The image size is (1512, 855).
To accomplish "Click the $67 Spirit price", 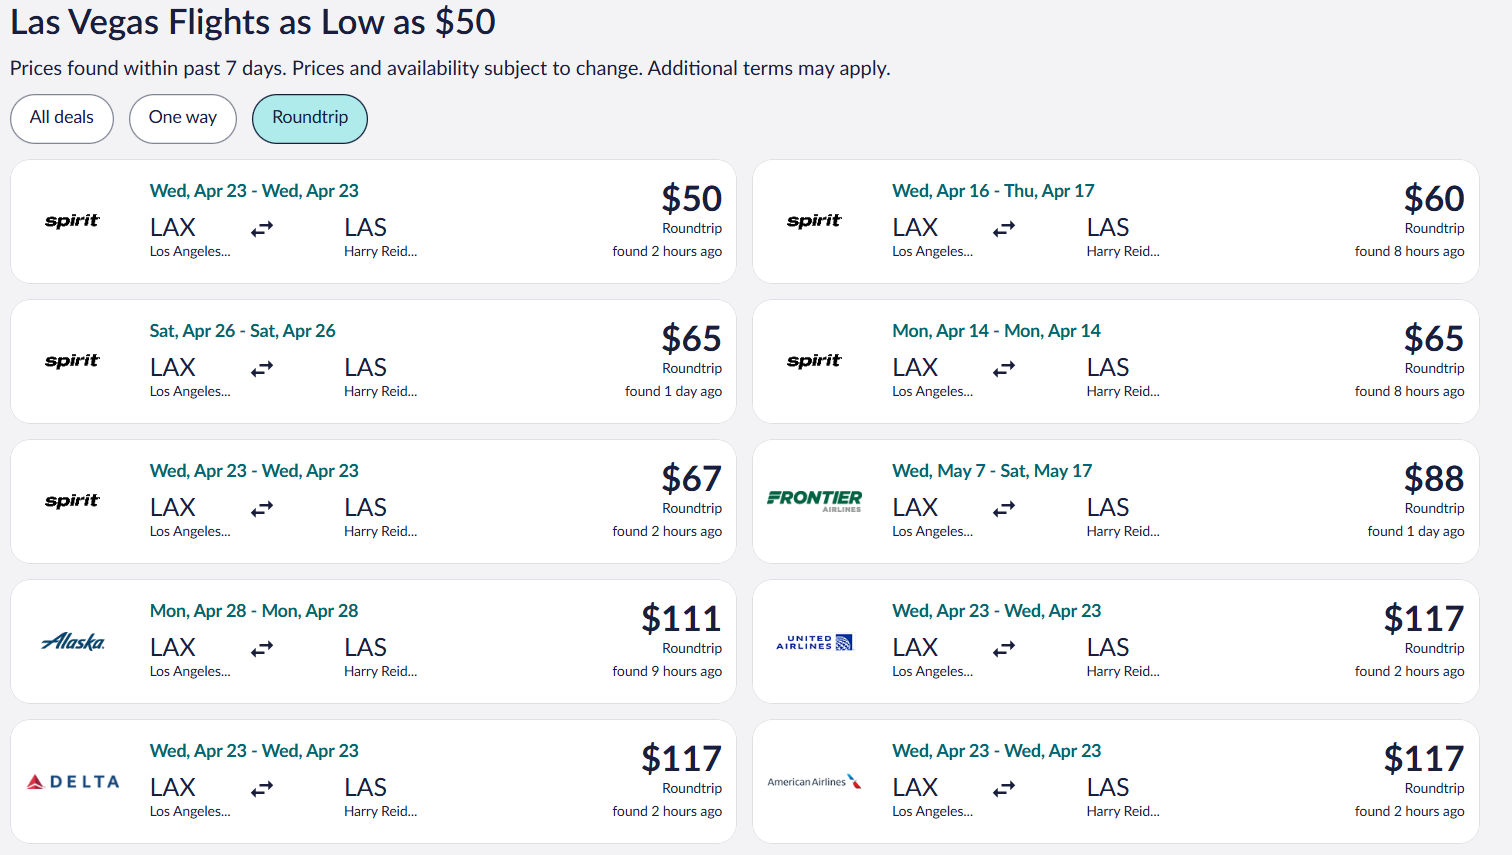I will click(691, 478).
